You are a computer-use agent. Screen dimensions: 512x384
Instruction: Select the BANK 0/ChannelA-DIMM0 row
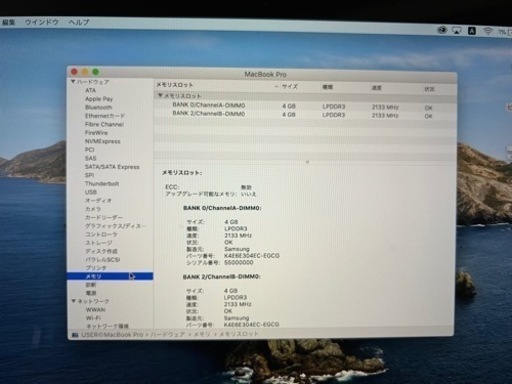pos(305,106)
